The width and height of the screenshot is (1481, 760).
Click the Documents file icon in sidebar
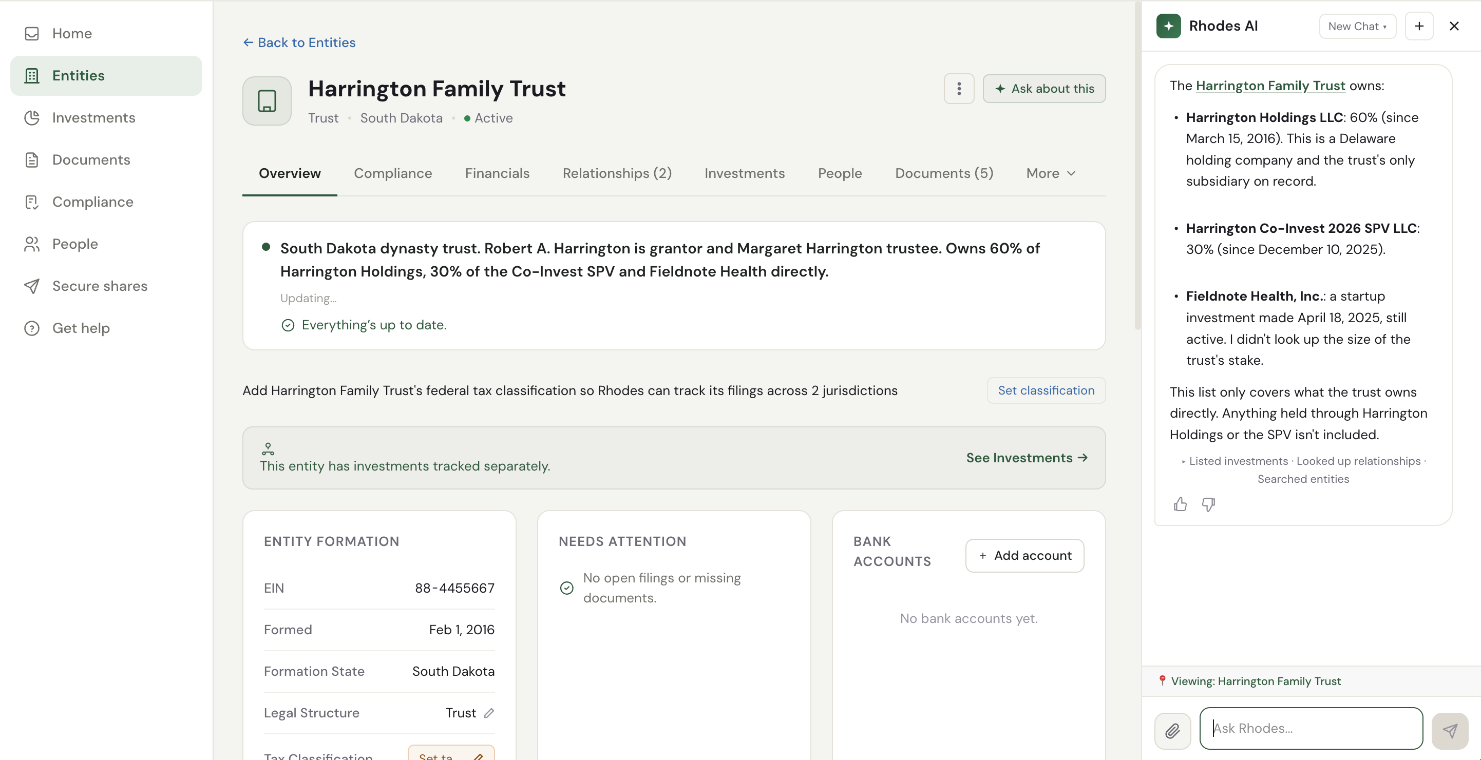(32, 159)
